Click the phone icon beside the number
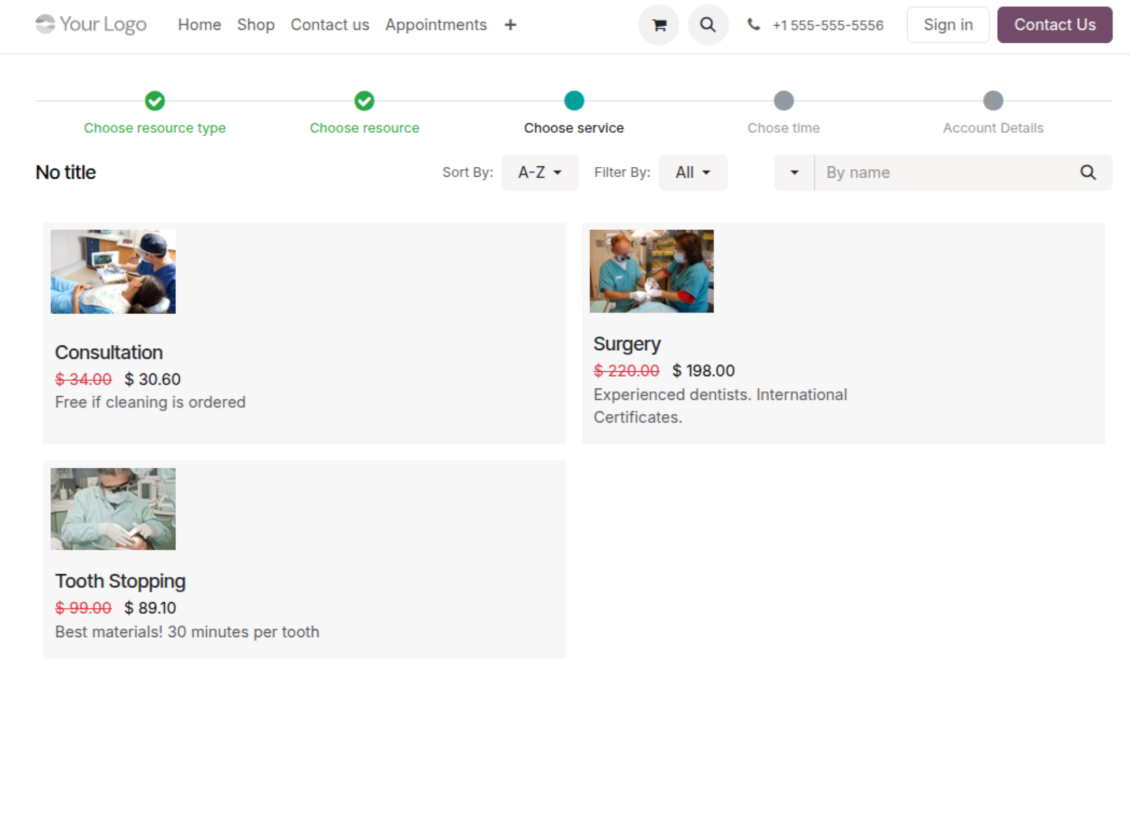 tap(753, 25)
